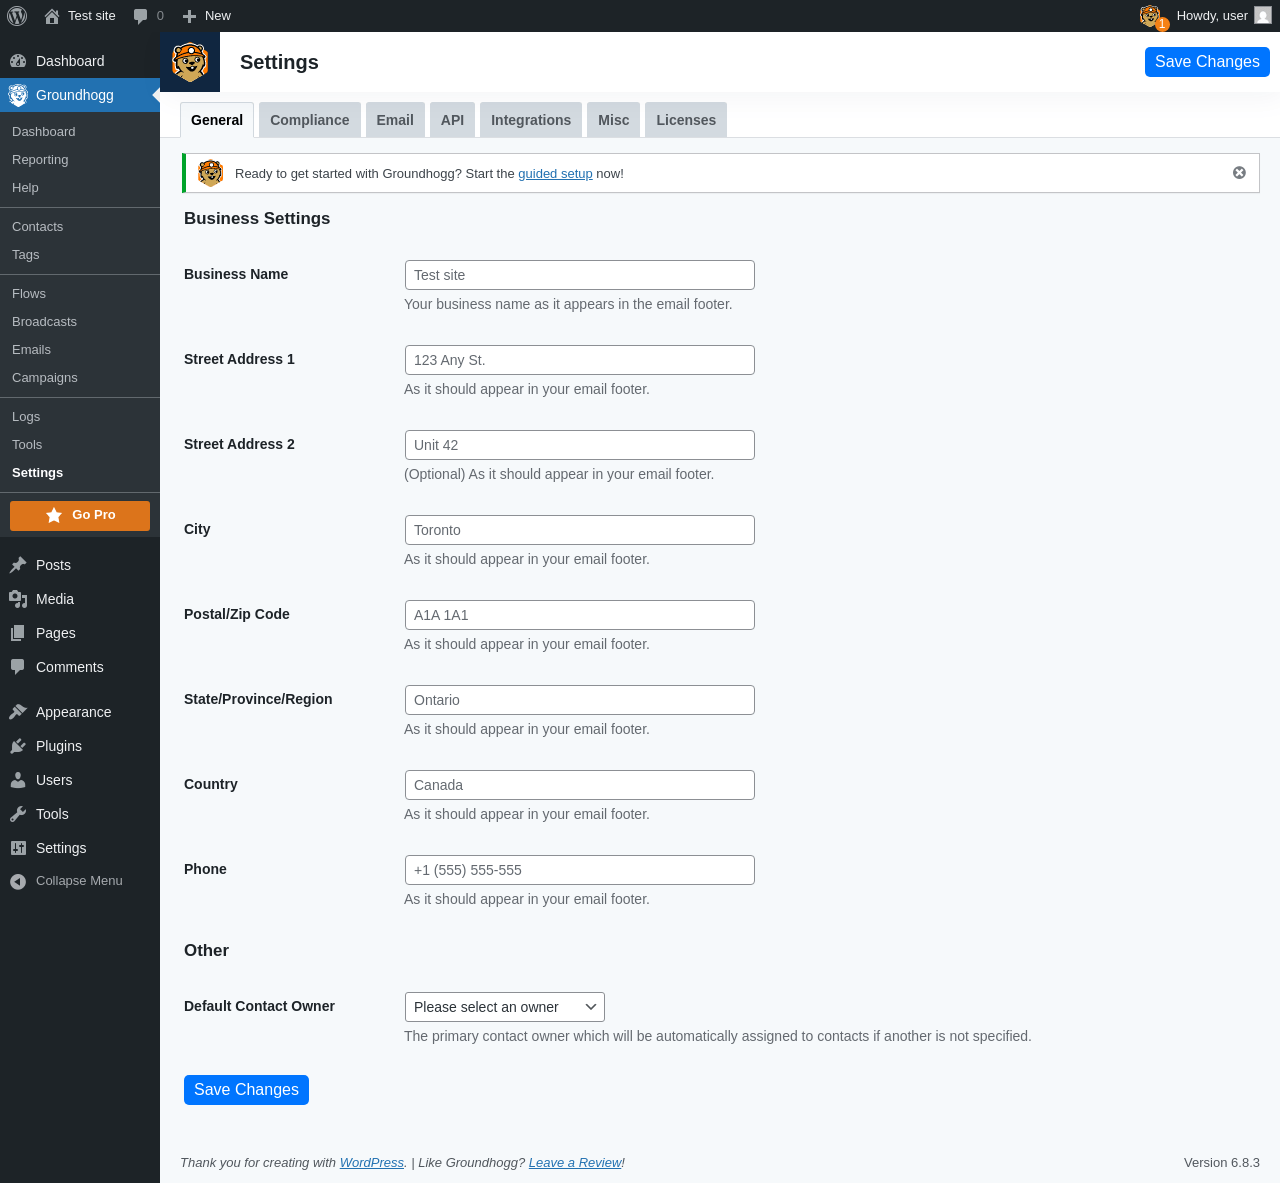Image resolution: width=1280 pixels, height=1183 pixels.
Task: Click the Comments icon in sidebar
Action: [18, 667]
